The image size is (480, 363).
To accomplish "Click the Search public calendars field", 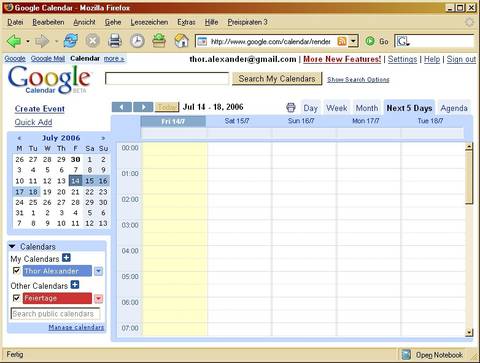I will tap(55, 314).
